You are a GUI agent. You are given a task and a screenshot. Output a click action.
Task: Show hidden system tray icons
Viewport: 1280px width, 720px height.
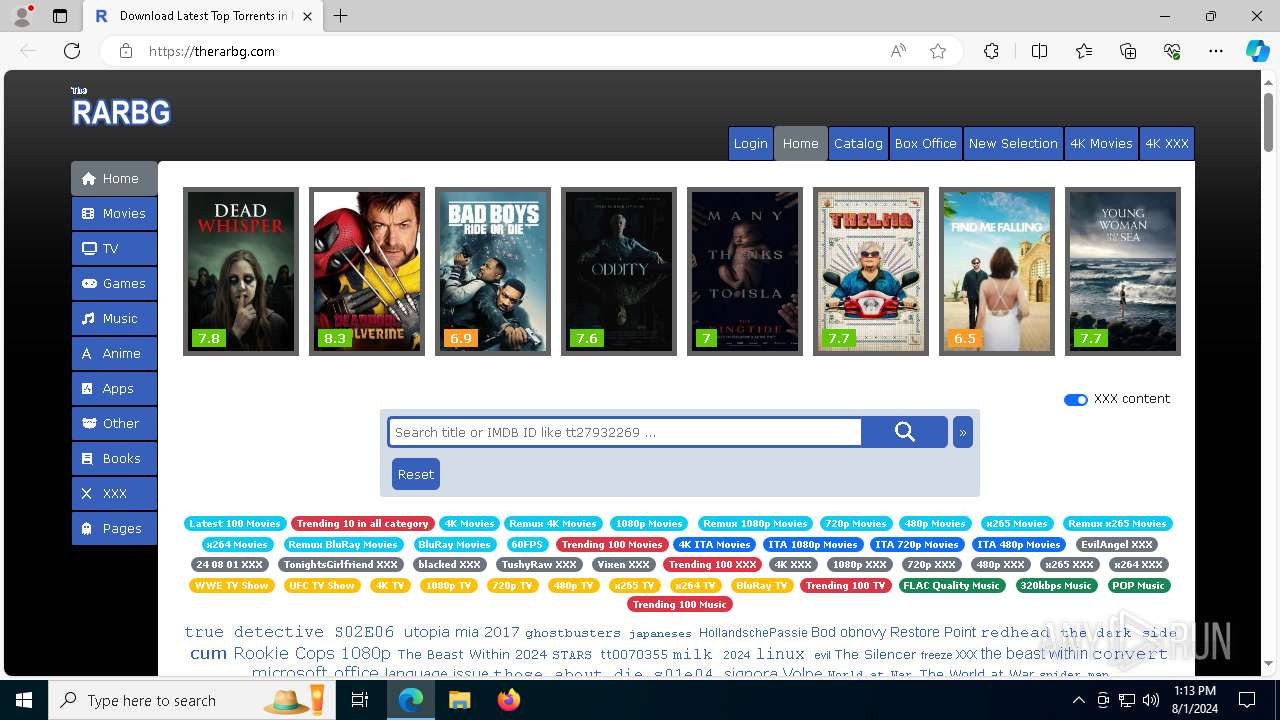click(x=1078, y=700)
